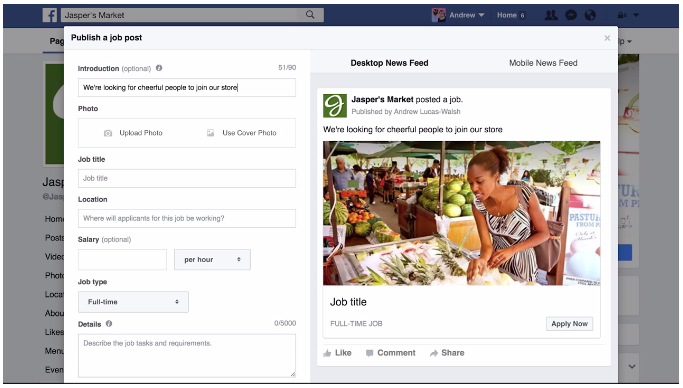The height and width of the screenshot is (388, 683).
Task: Click the market photo in preview
Action: click(461, 213)
